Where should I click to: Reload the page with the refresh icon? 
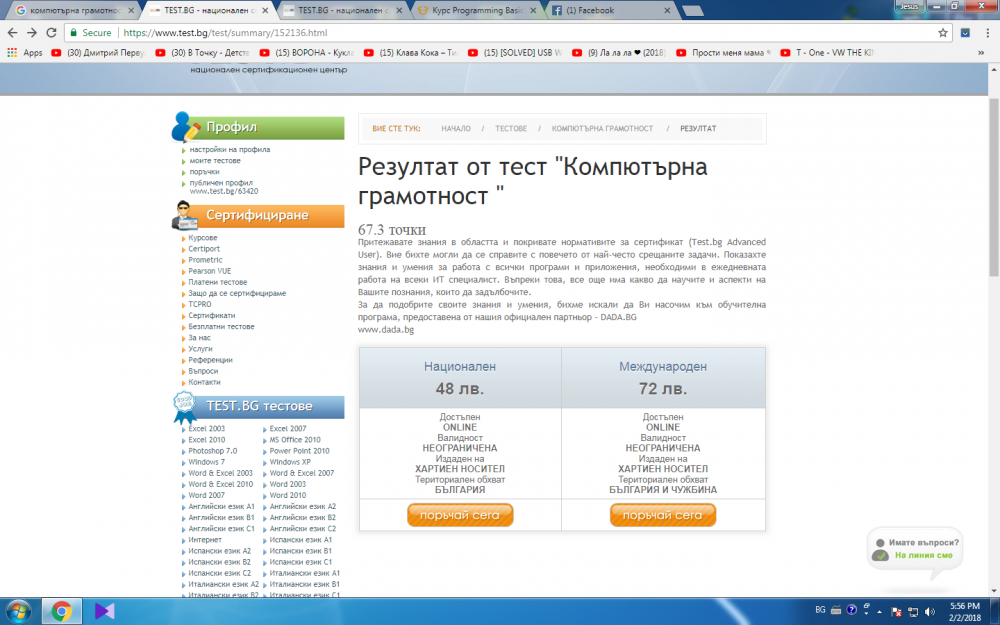point(52,33)
